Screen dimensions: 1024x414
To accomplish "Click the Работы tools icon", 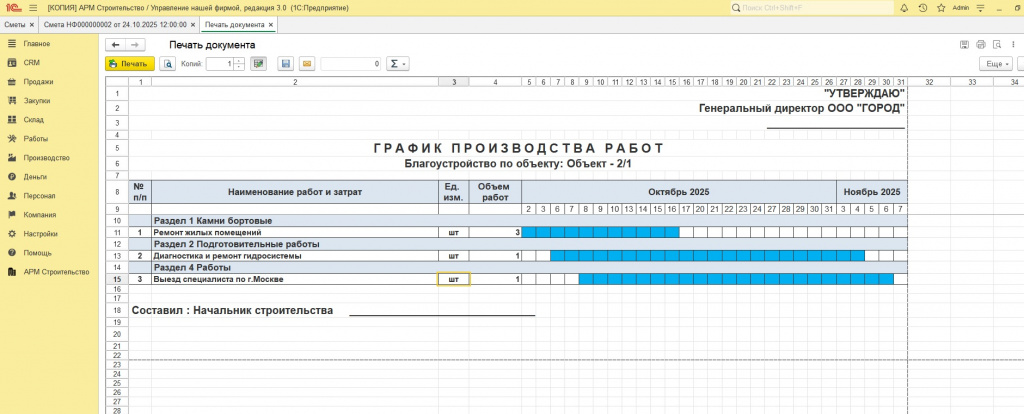I will [x=11, y=138].
